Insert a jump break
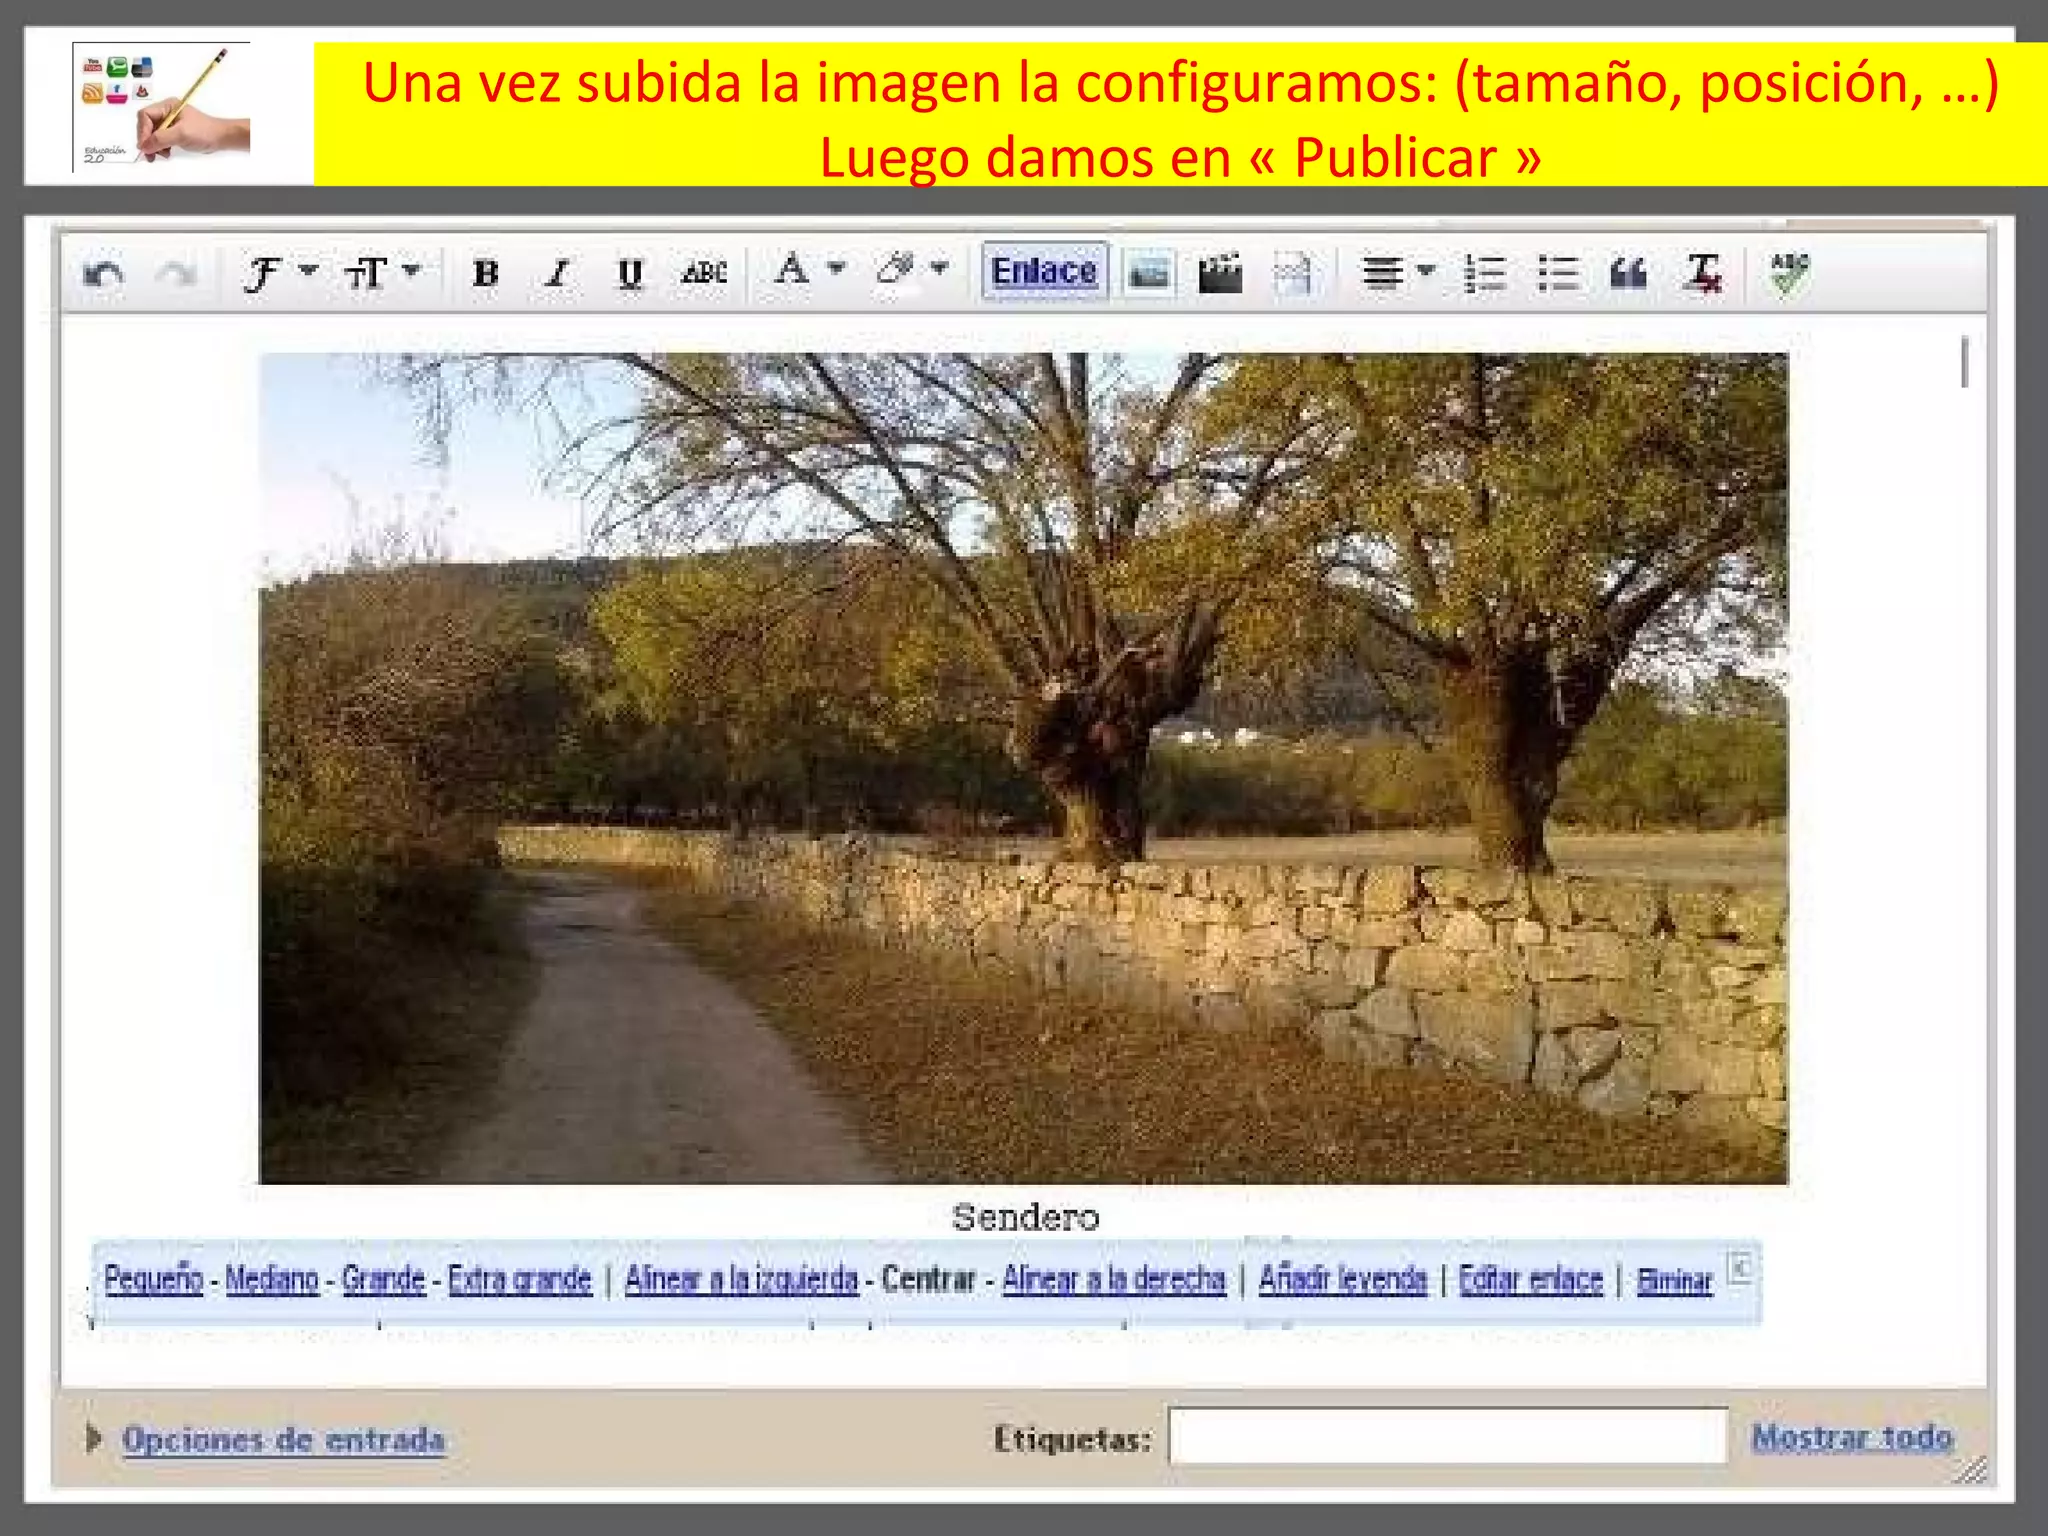This screenshot has width=2048, height=1536. [x=1293, y=274]
